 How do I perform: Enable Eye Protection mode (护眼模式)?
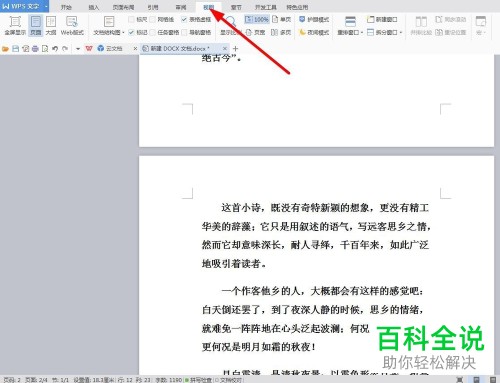[314, 19]
